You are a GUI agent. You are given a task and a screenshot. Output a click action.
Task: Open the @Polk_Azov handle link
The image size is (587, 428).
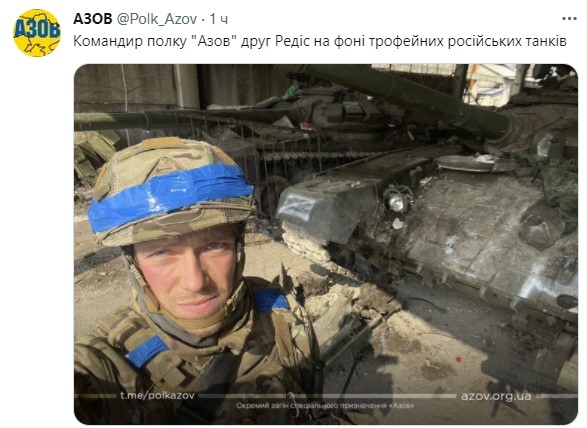pos(157,19)
